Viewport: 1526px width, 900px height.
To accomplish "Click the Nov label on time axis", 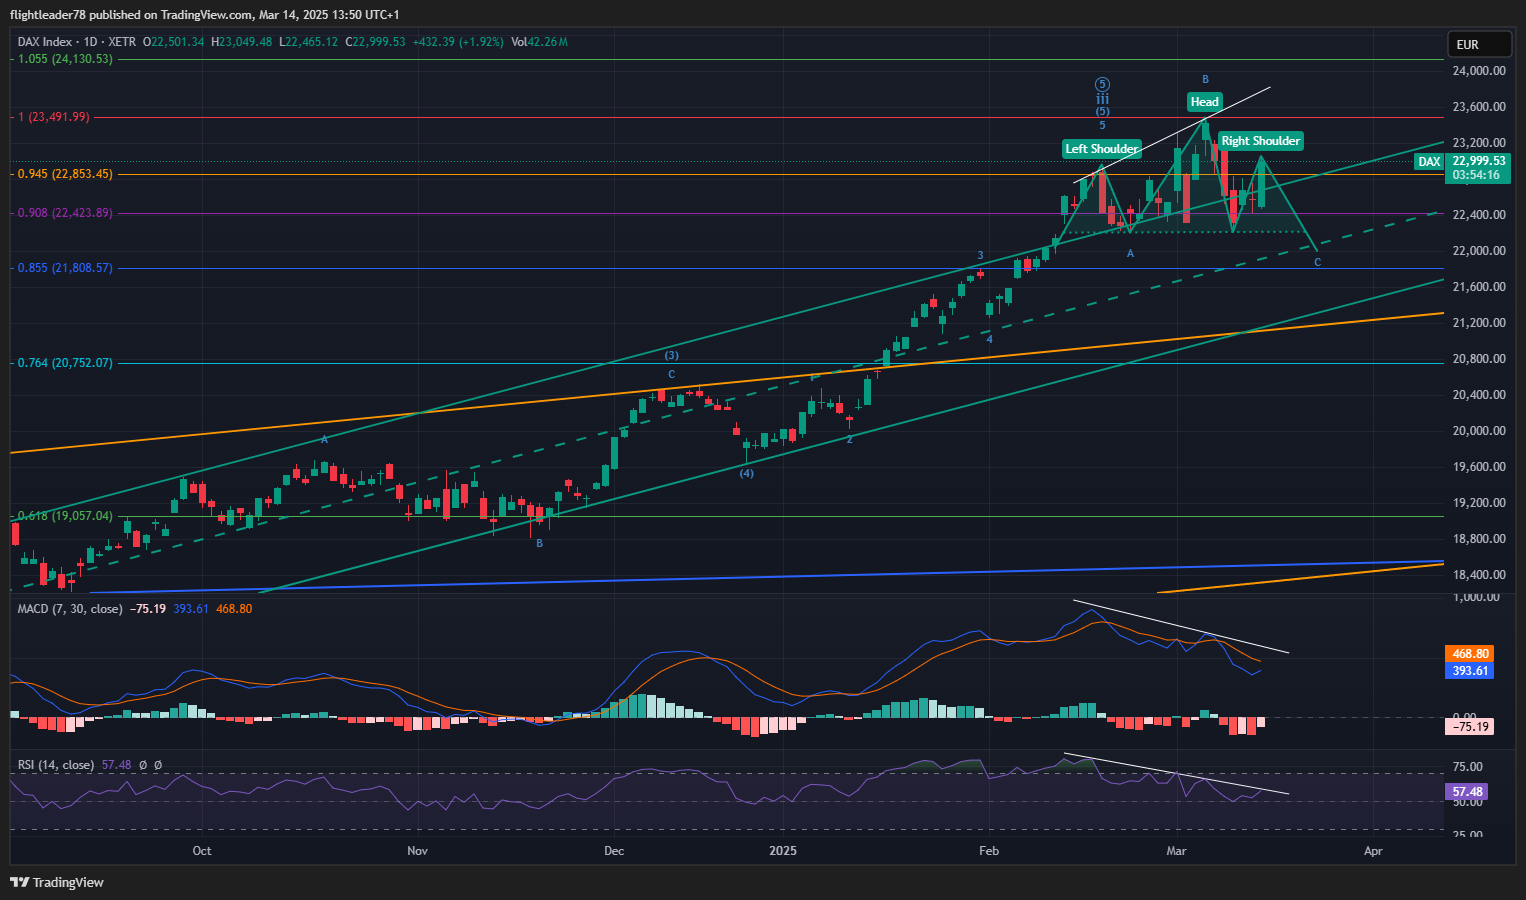I will pyautogui.click(x=418, y=851).
